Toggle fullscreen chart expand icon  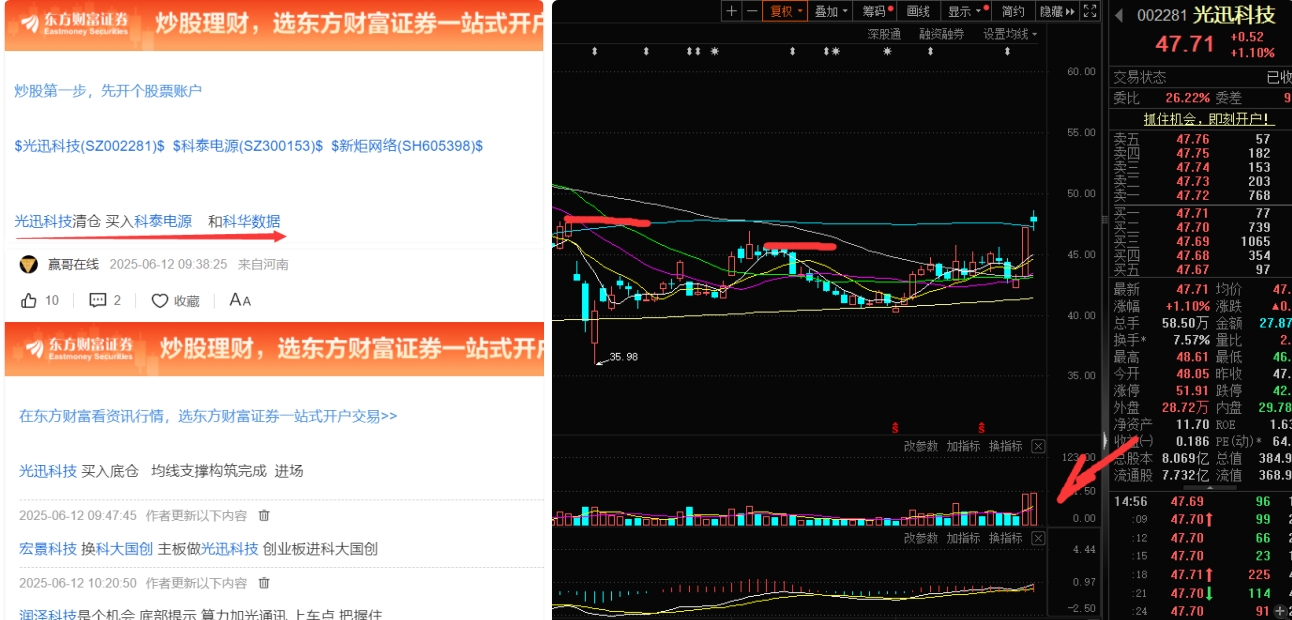[1090, 11]
